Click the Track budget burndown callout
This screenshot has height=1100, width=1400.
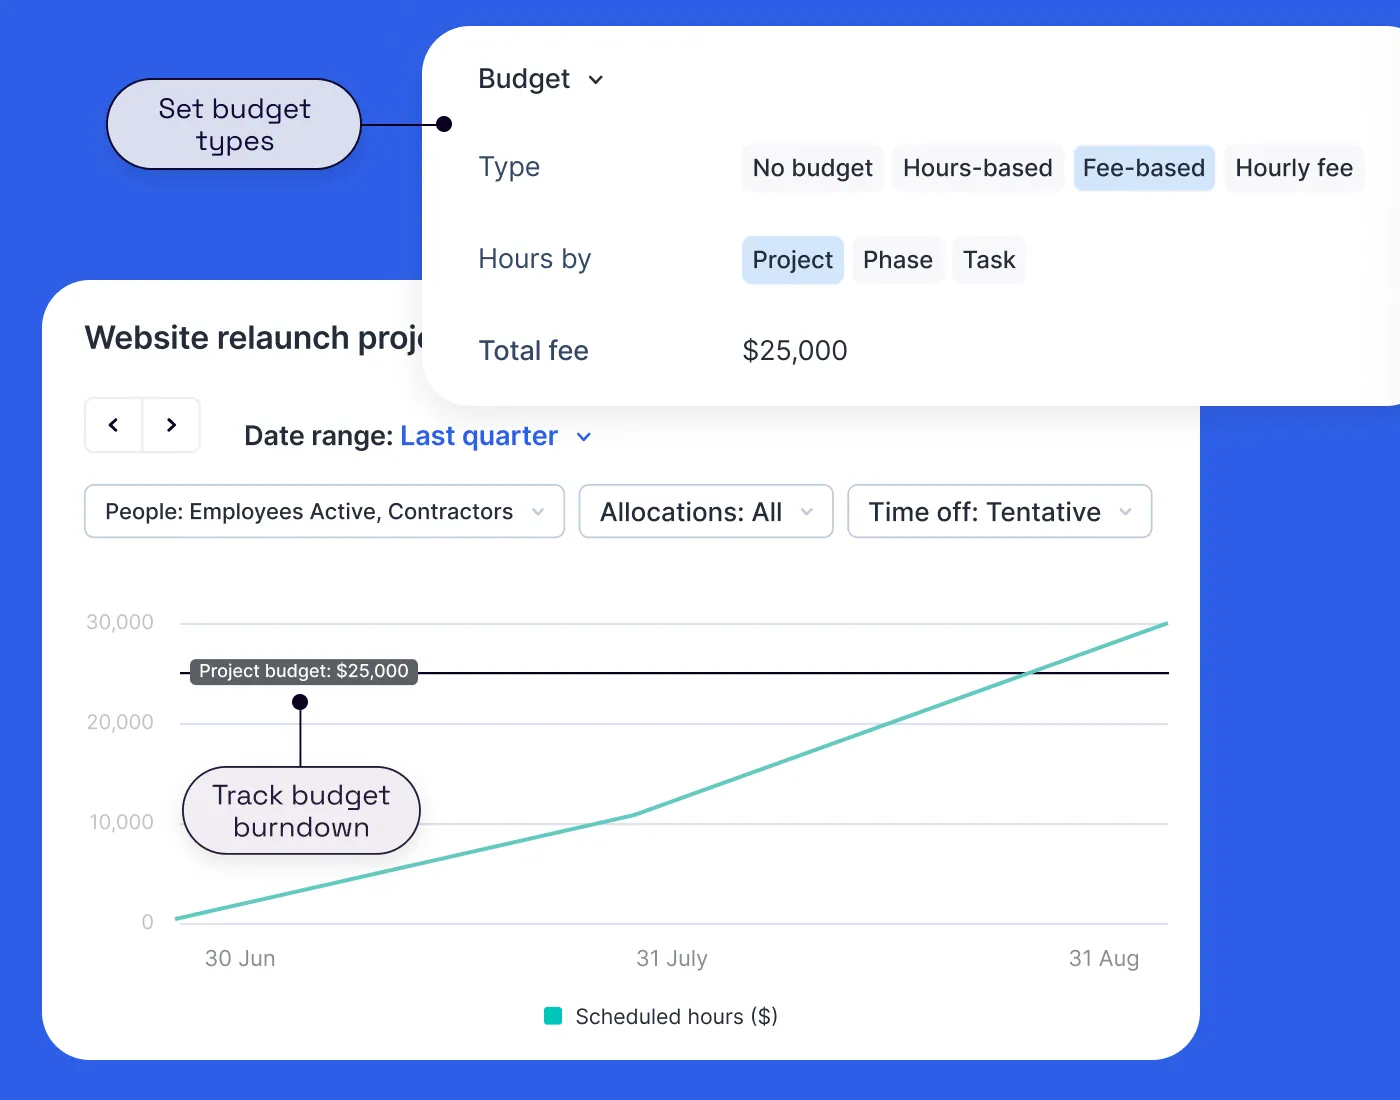[300, 811]
